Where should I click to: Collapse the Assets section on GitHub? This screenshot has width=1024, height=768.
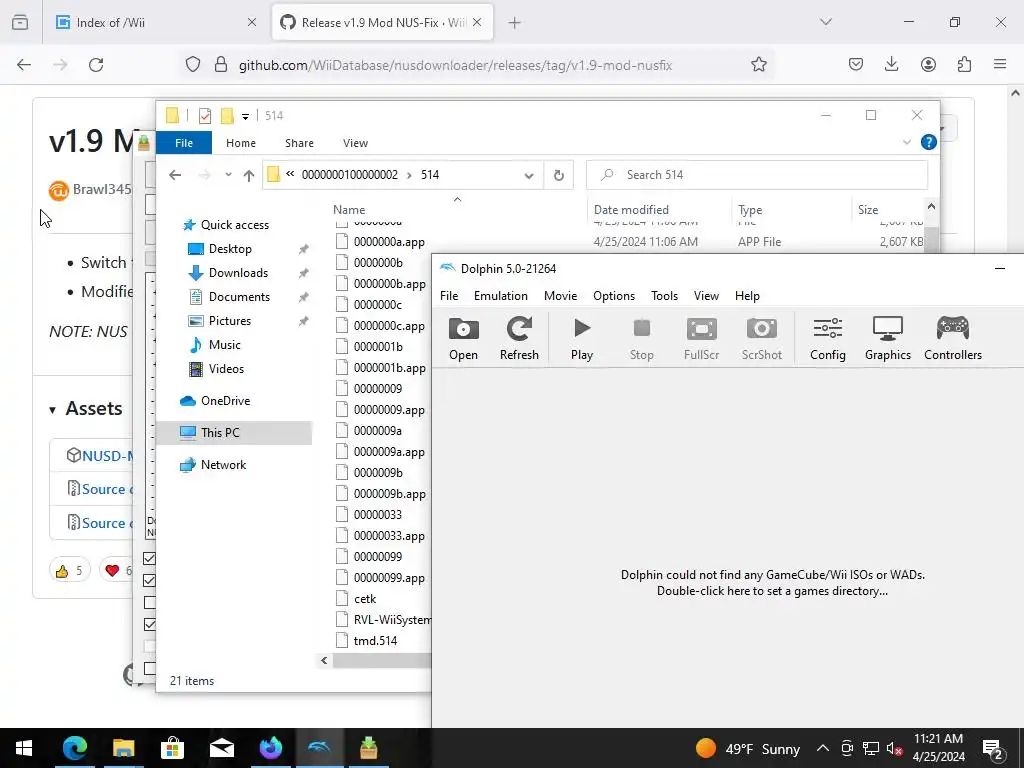86,409
